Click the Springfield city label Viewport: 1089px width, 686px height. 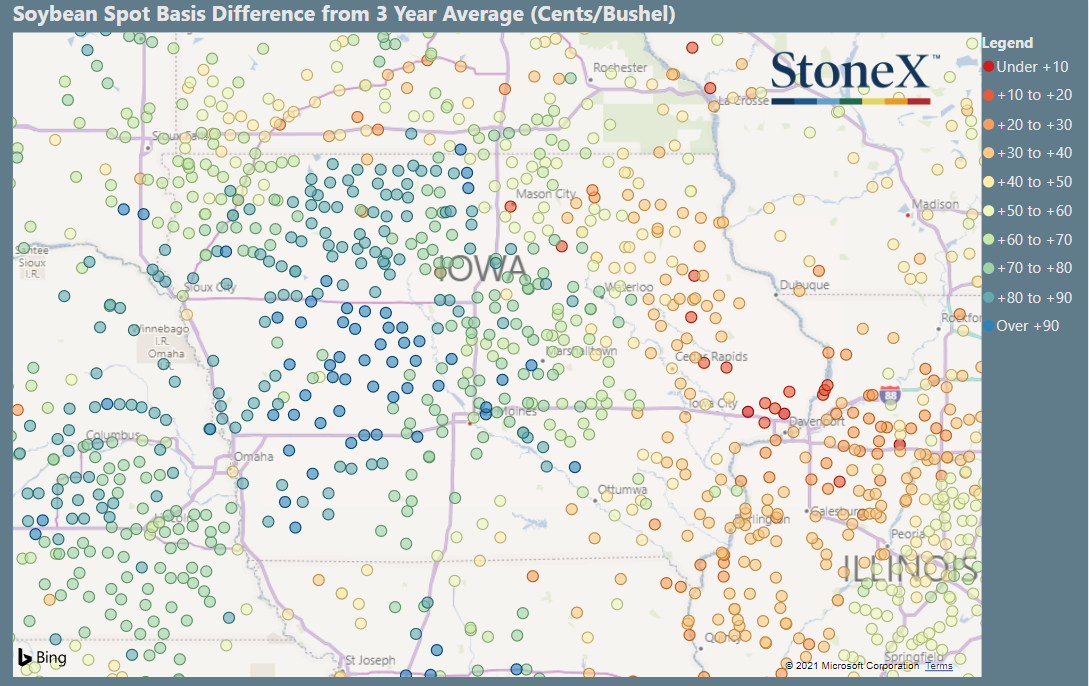point(914,657)
